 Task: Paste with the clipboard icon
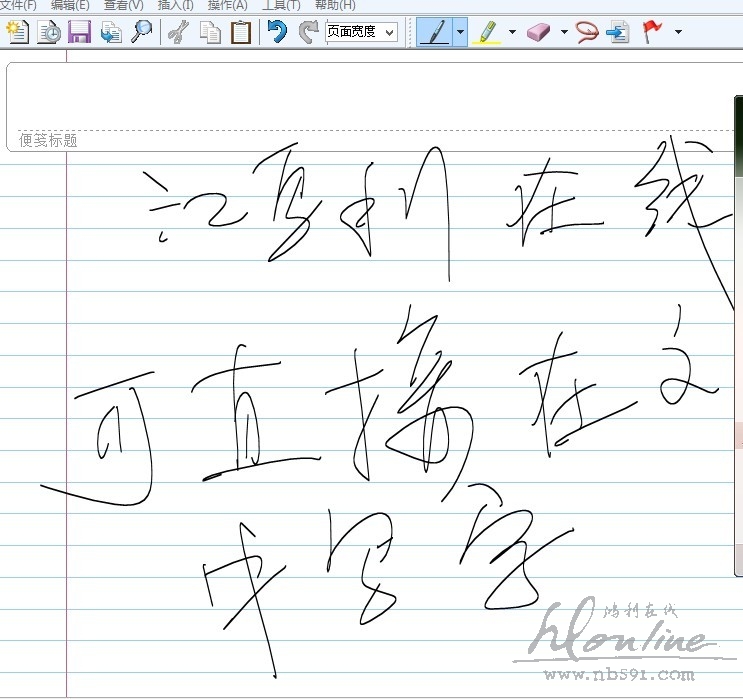click(241, 32)
